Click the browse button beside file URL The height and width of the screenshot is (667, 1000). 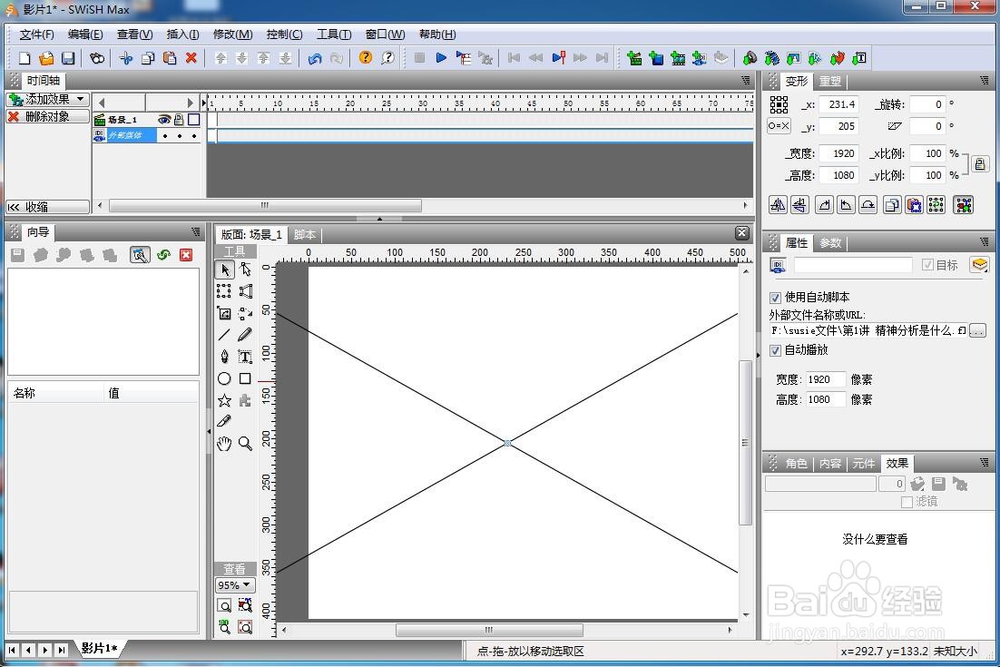[x=977, y=330]
